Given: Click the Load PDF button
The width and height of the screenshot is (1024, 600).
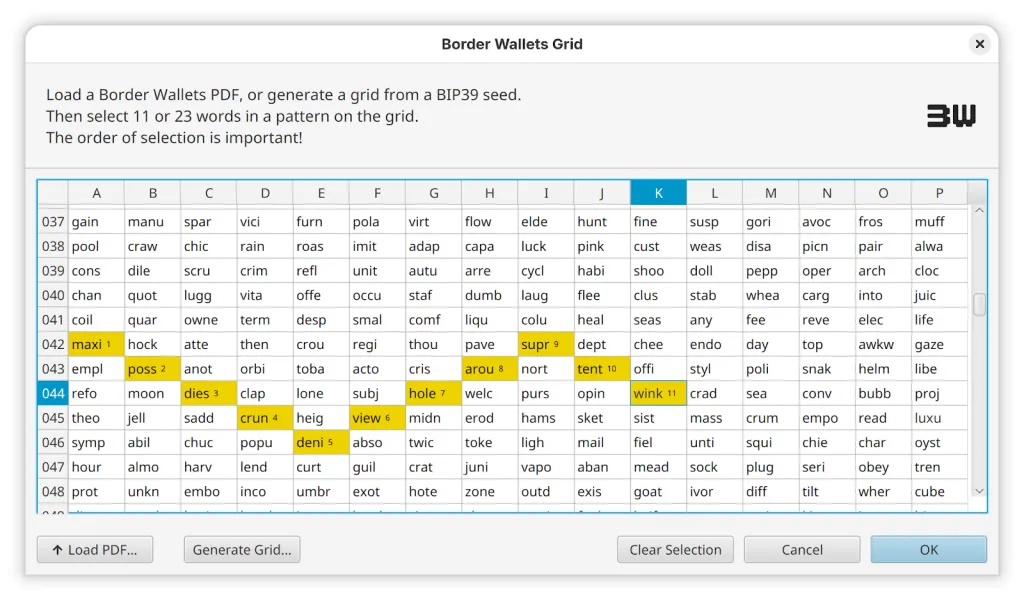Looking at the screenshot, I should click(x=95, y=549).
